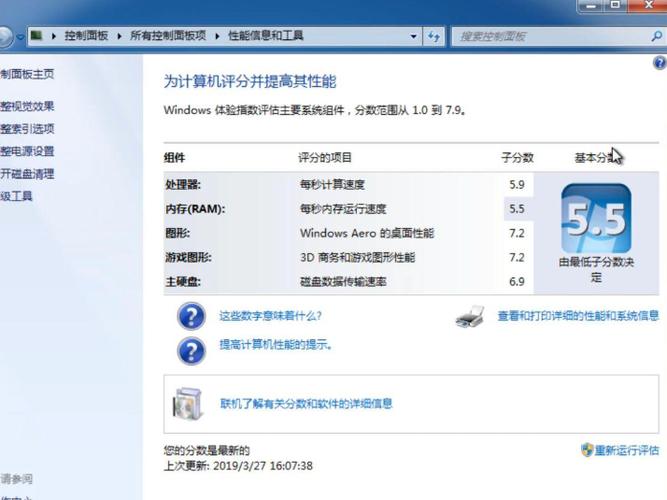Open the navigation history dropdown arrow
667x500 pixels.
(20, 37)
